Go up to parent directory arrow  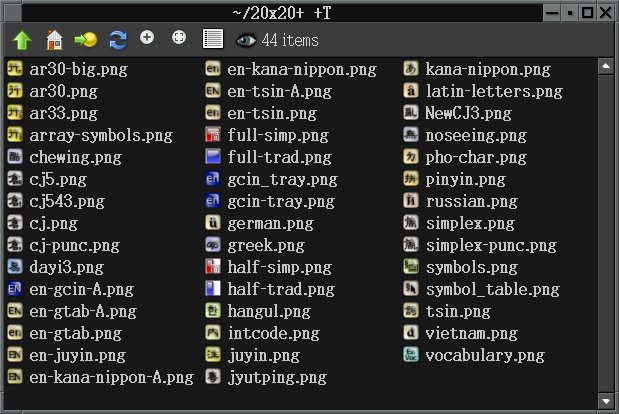[22, 40]
